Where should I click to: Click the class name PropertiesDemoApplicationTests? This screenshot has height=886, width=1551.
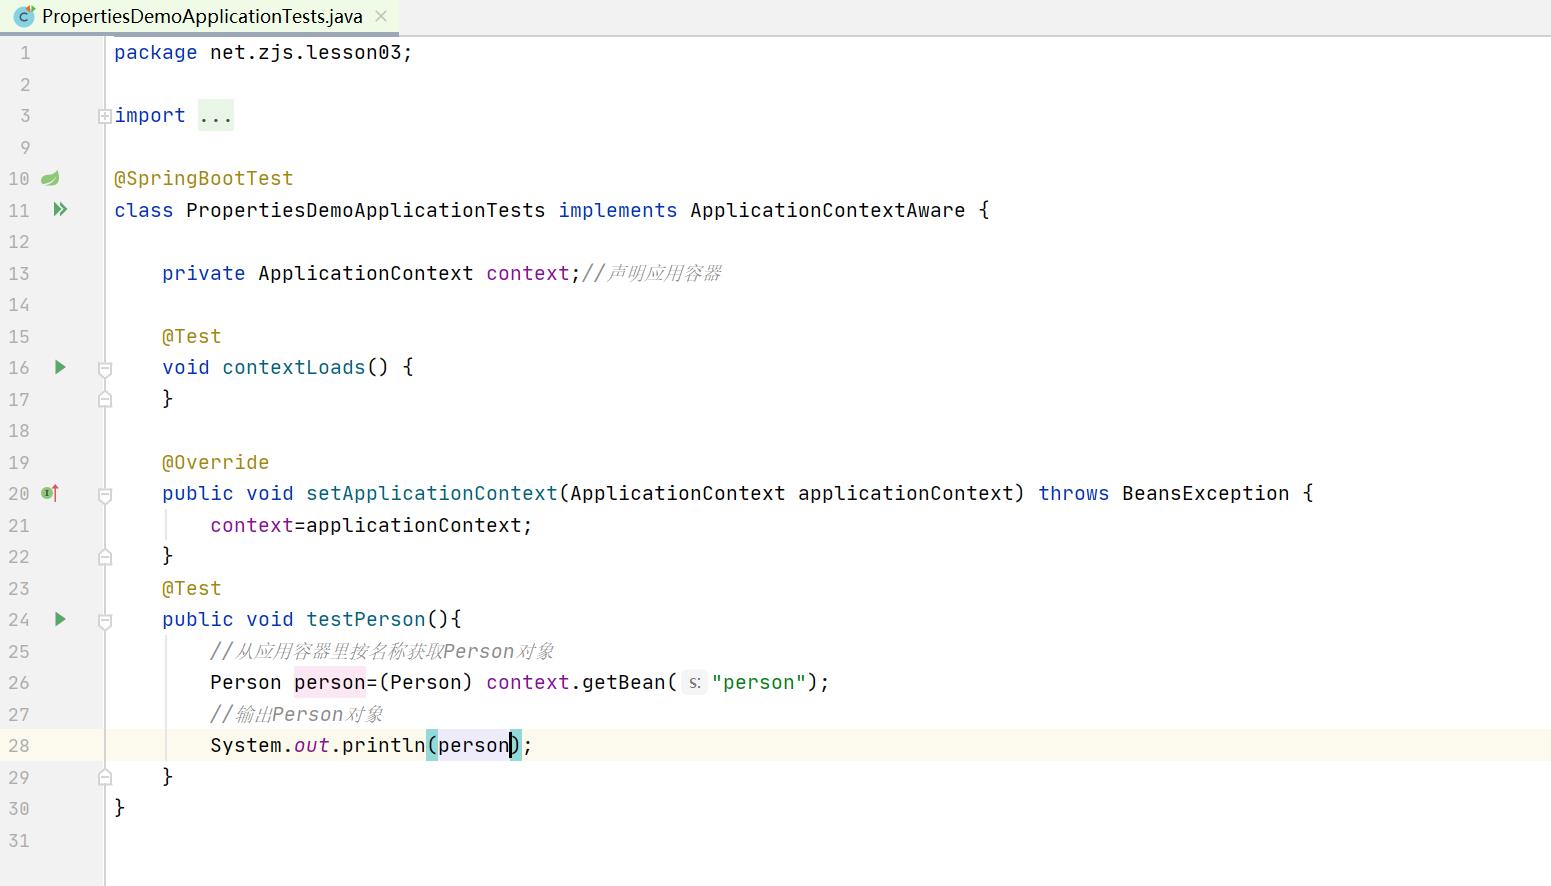(x=366, y=210)
